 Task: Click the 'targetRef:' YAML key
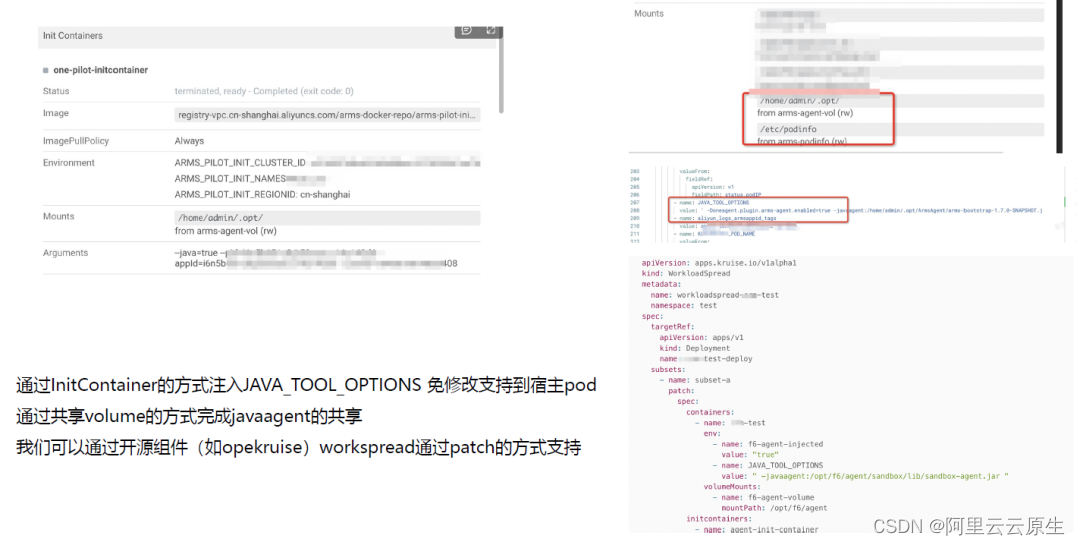click(x=672, y=327)
